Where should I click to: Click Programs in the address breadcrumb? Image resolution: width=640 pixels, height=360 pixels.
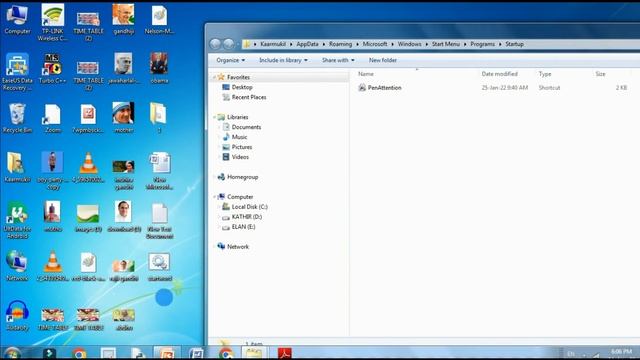[x=482, y=44]
